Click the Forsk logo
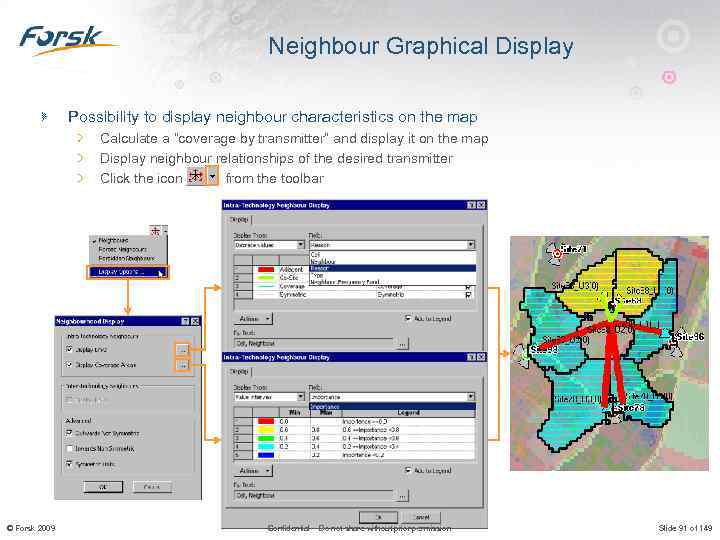This screenshot has height=540, width=720. (x=67, y=40)
